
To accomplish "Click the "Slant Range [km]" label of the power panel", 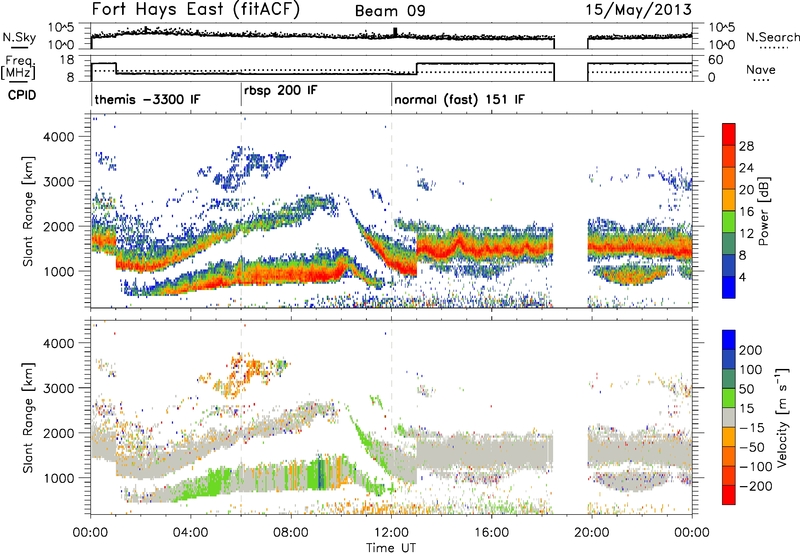I will pos(29,211).
